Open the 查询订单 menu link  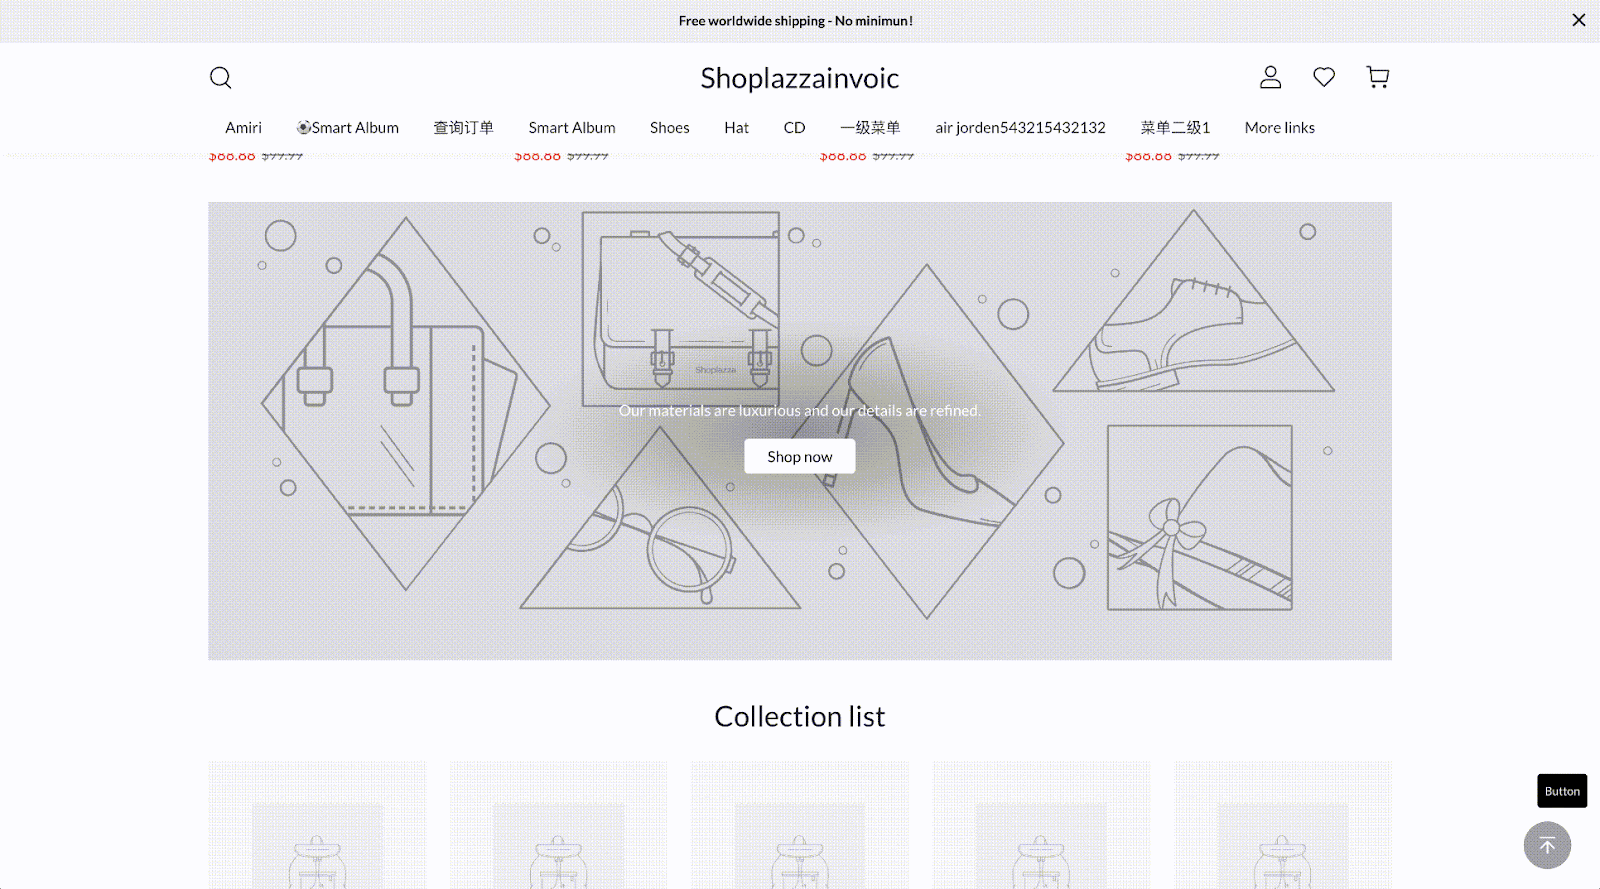coord(463,128)
